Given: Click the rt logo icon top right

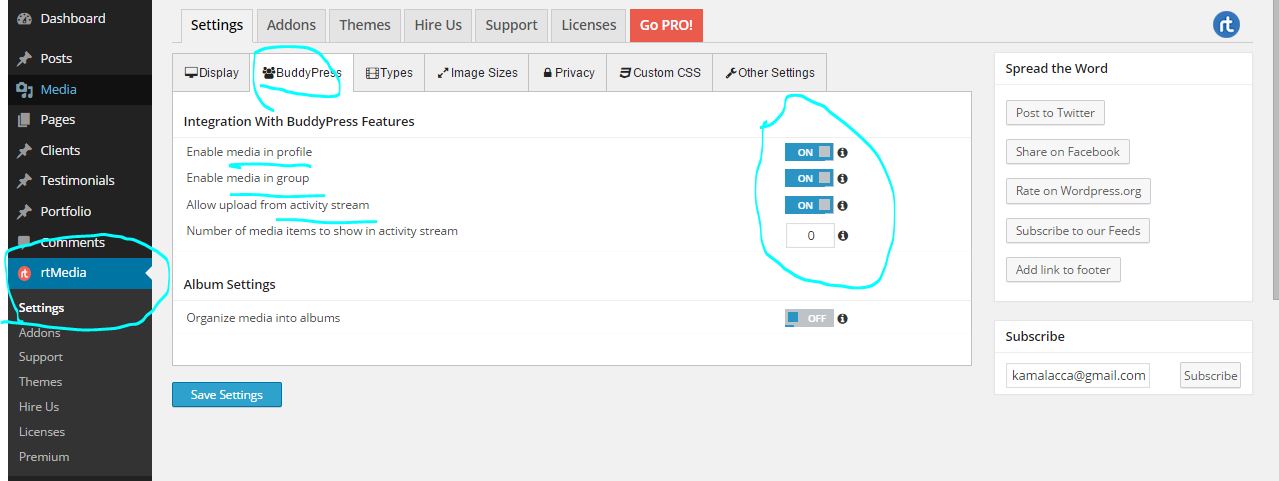Looking at the screenshot, I should [1226, 25].
